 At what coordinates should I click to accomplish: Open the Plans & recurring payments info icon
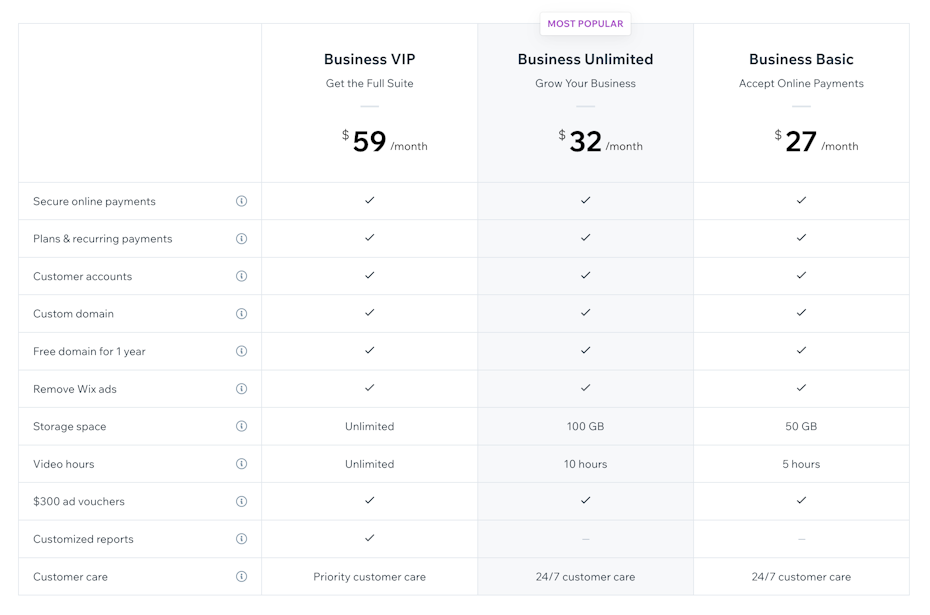(241, 238)
